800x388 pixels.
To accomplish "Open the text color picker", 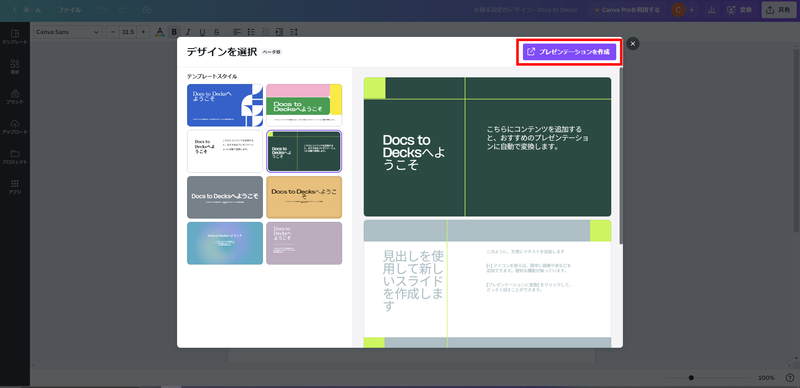I will coord(160,32).
